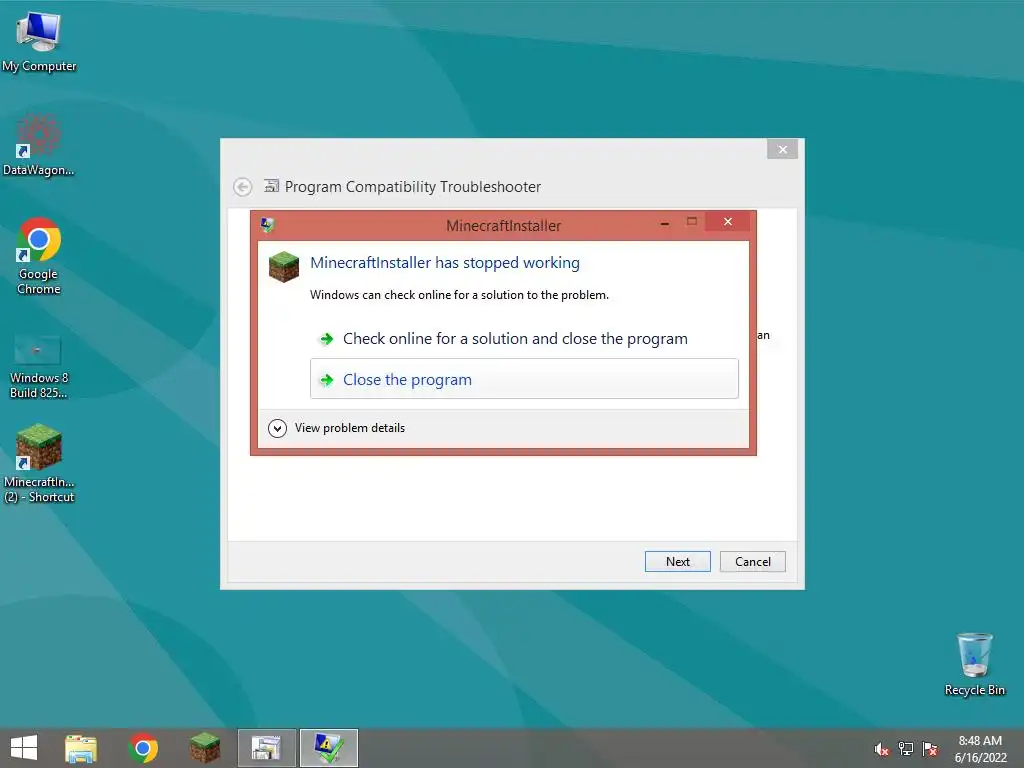Minimize the MinecraftInstaller dialog
The image size is (1024, 768).
[665, 223]
